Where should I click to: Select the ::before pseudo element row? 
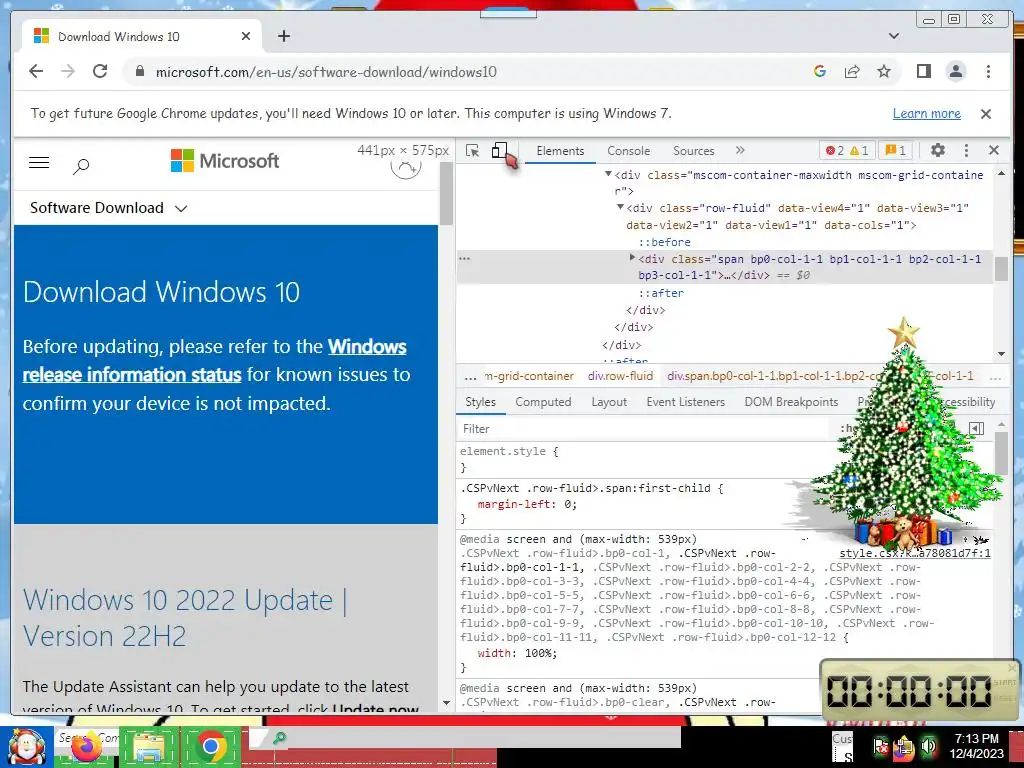[664, 242]
